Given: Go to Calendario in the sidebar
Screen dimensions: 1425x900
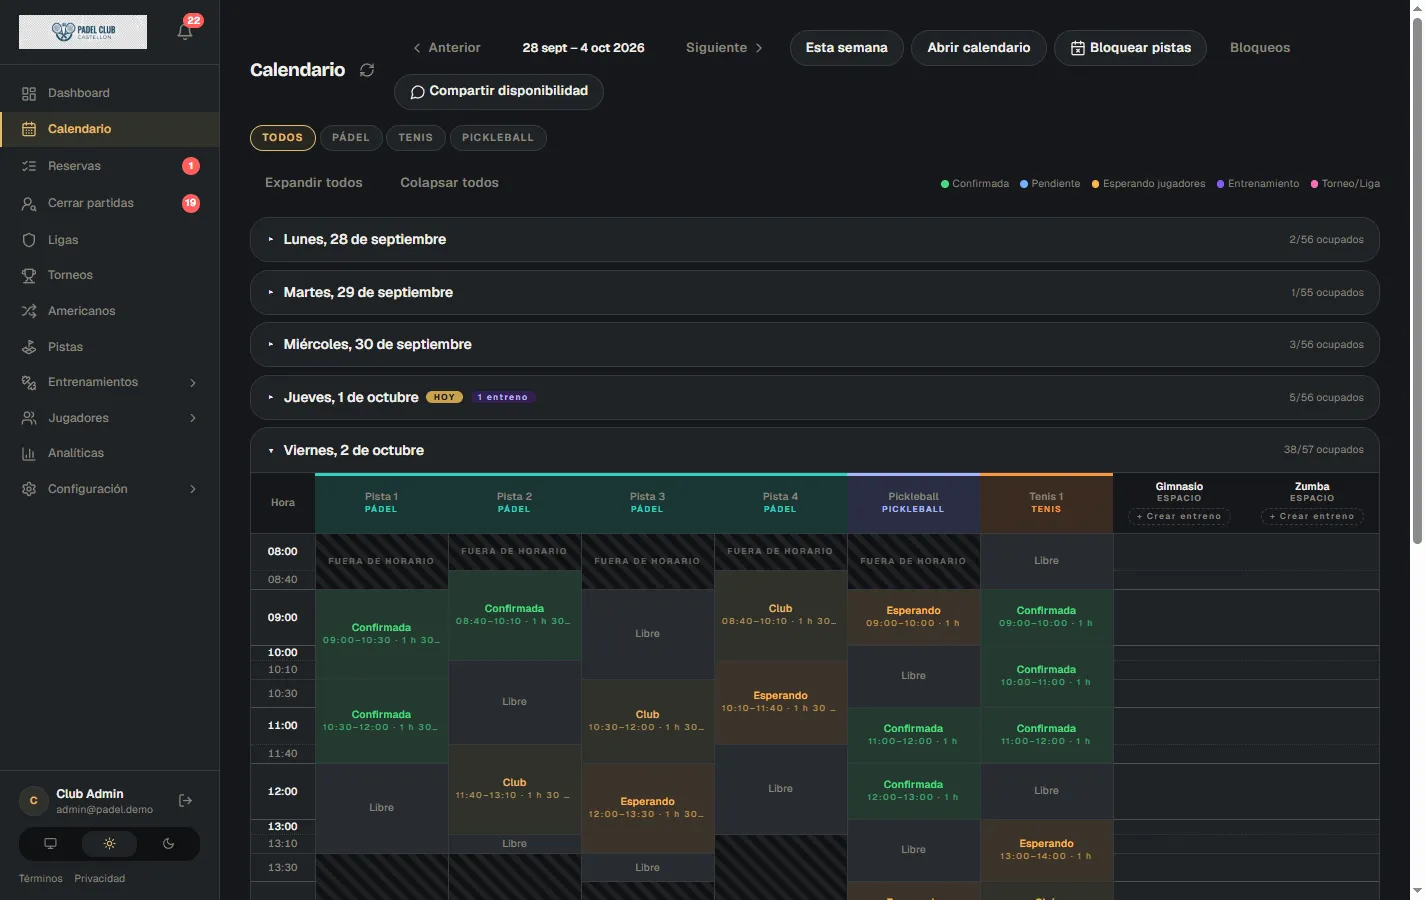Looking at the screenshot, I should coord(110,129).
